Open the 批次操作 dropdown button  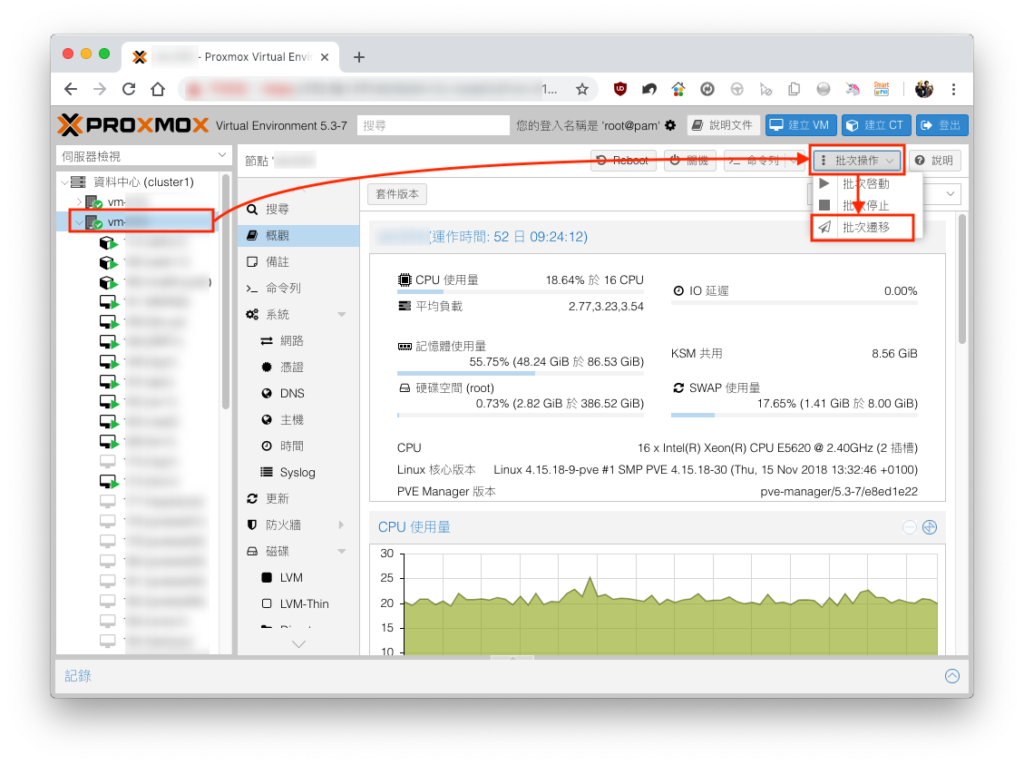click(857, 161)
